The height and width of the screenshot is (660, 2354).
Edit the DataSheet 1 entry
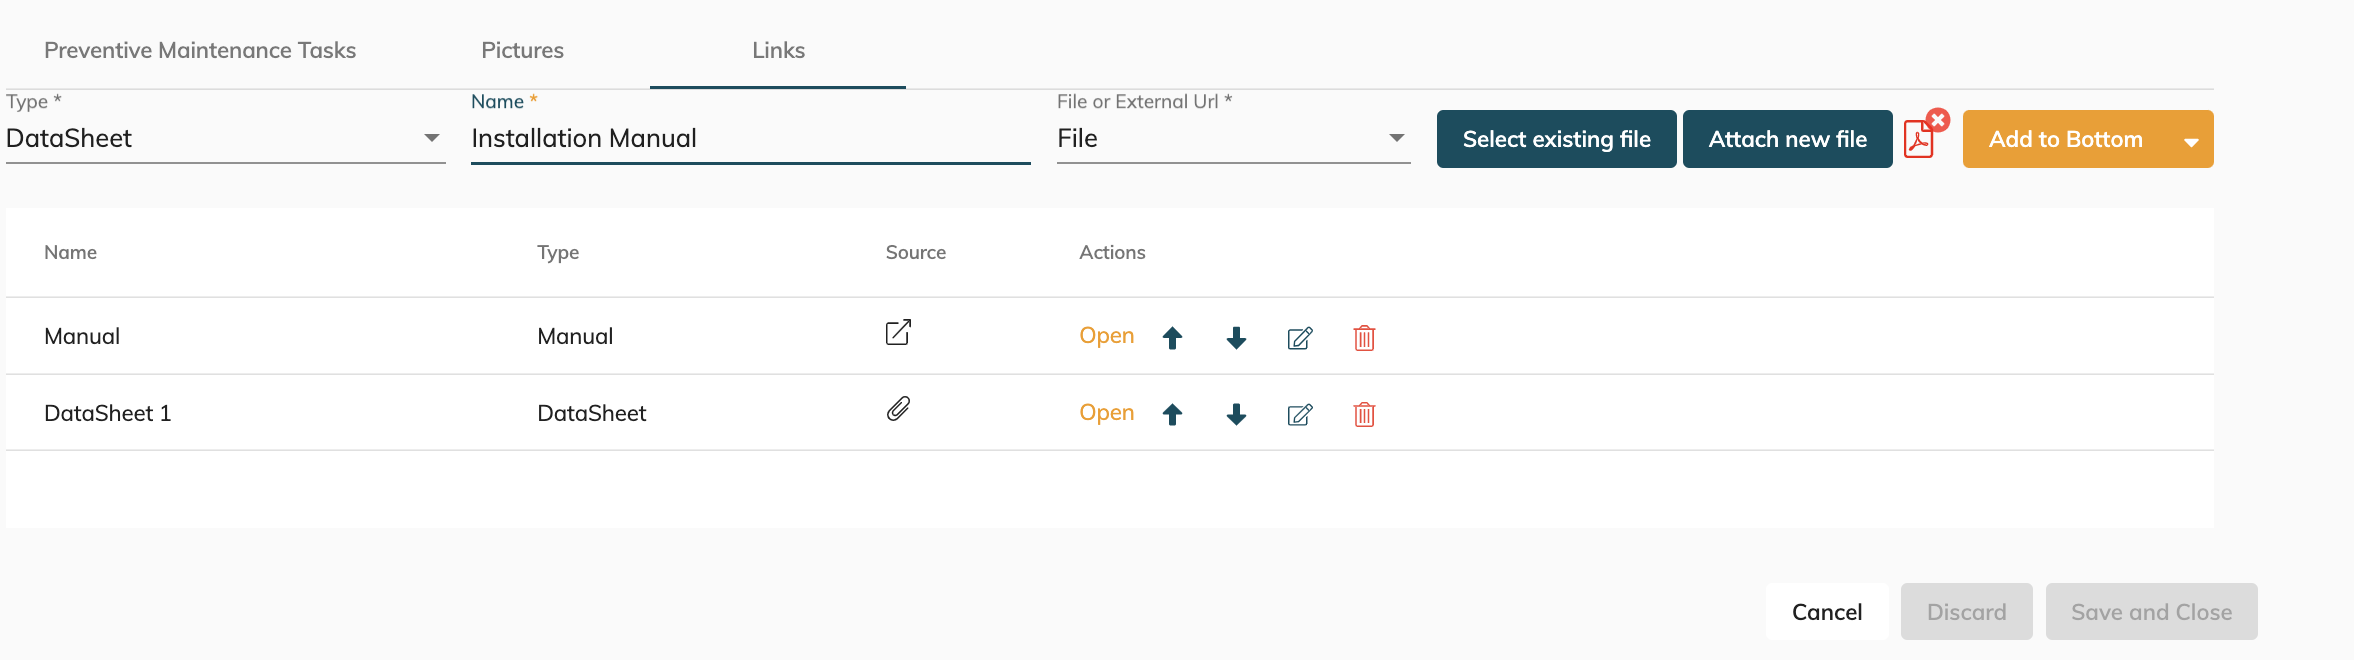(1300, 414)
